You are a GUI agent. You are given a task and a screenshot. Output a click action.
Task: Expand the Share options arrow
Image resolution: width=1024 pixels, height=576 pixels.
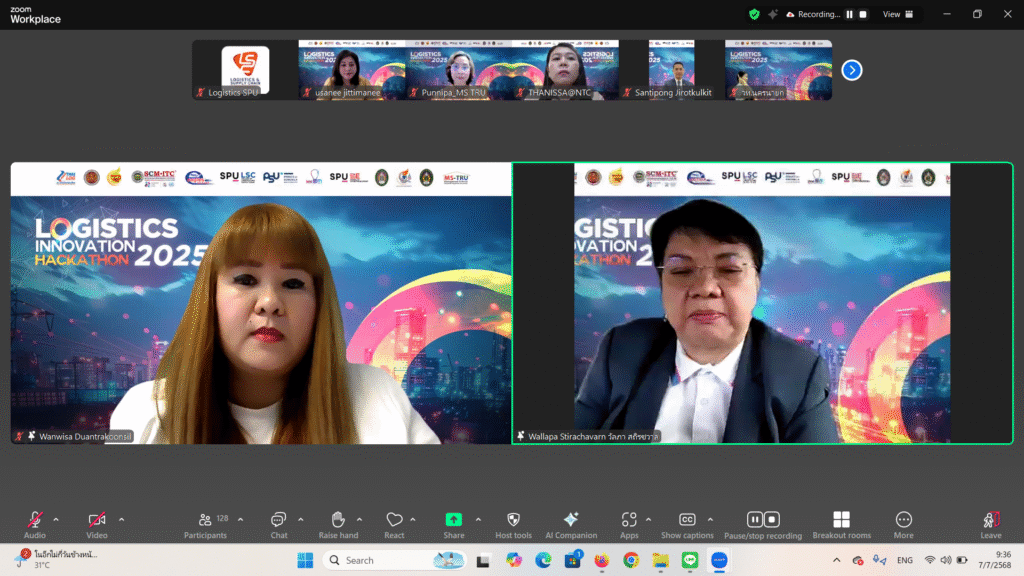pyautogui.click(x=478, y=520)
